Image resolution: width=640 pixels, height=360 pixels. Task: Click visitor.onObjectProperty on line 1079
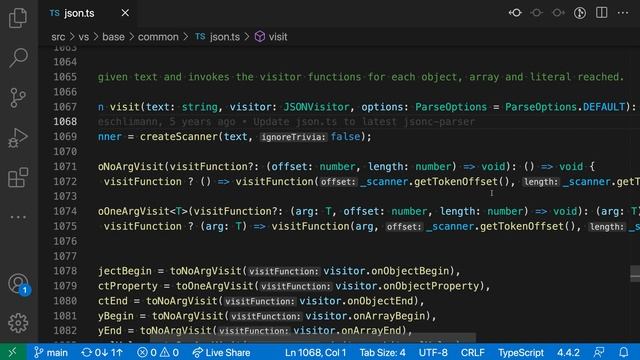click(x=407, y=286)
